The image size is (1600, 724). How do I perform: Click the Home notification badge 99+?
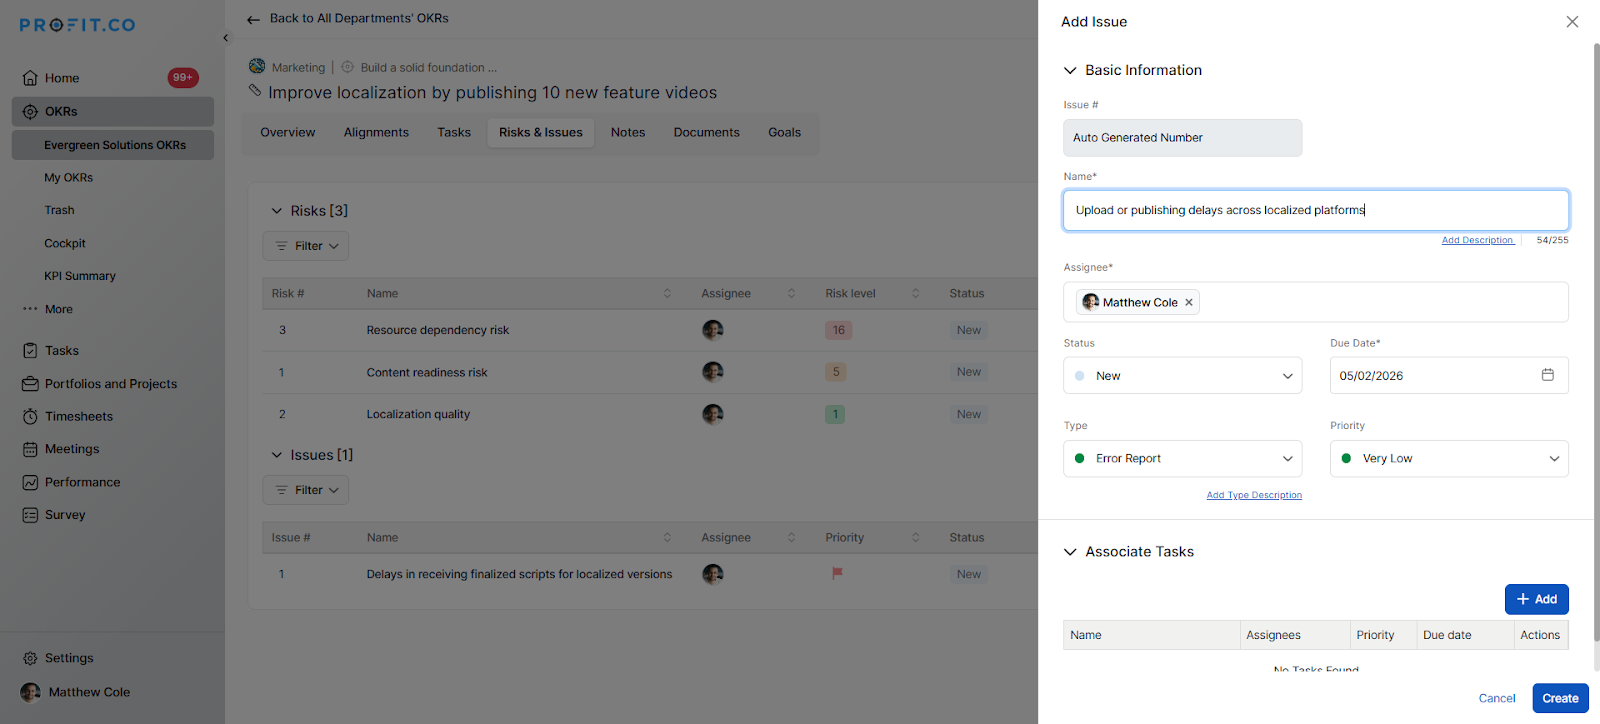tap(182, 78)
